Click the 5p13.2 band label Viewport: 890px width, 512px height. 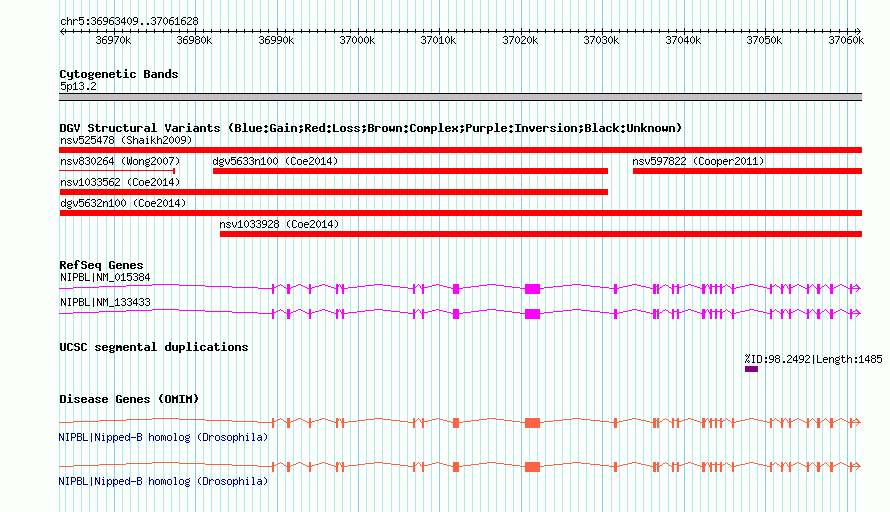(x=78, y=86)
